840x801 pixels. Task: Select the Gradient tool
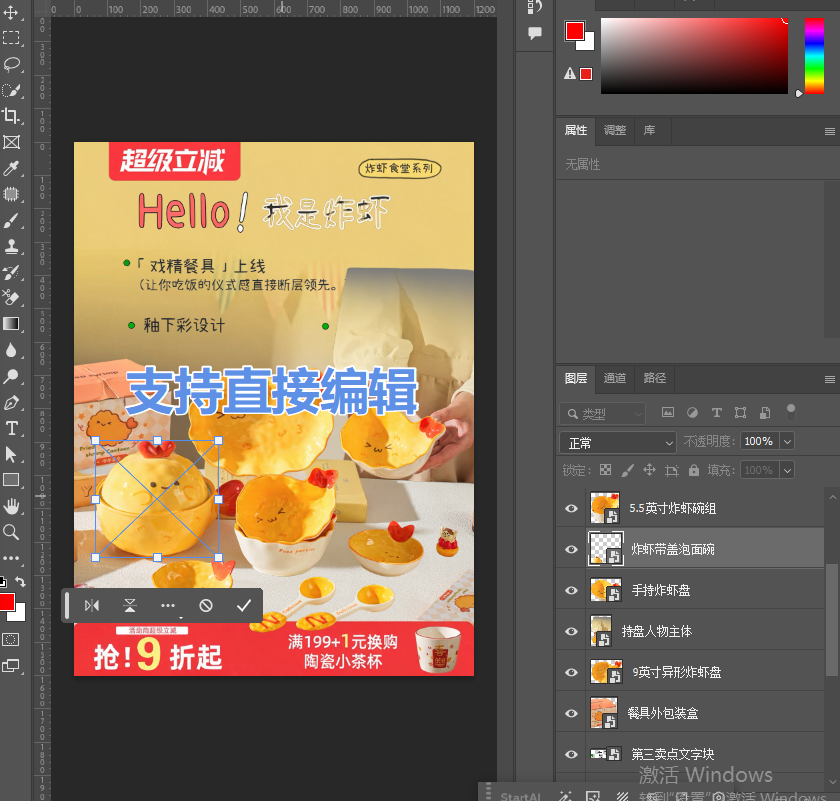click(11, 324)
